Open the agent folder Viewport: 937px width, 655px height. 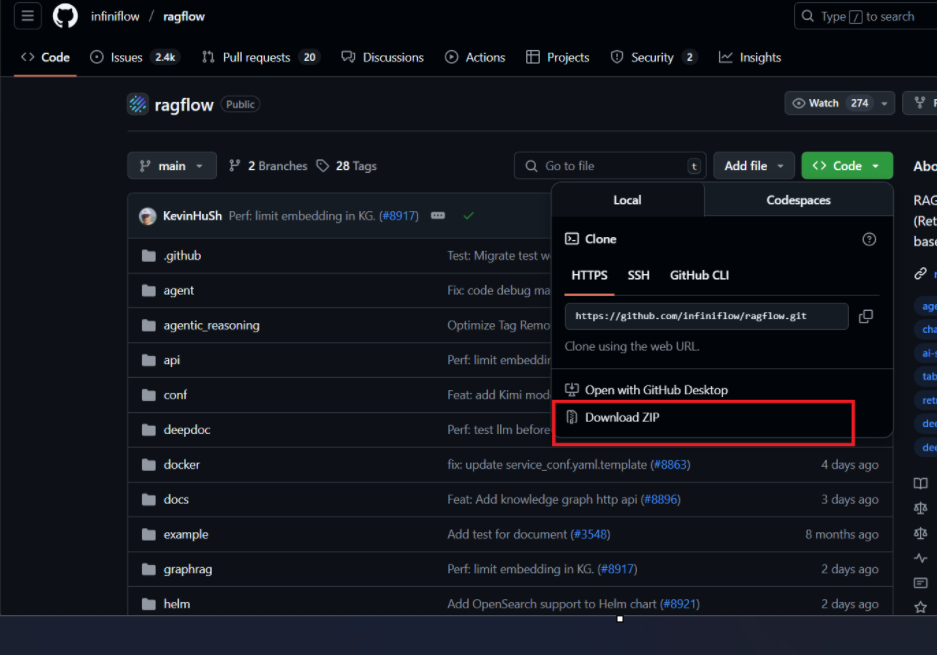(179, 290)
